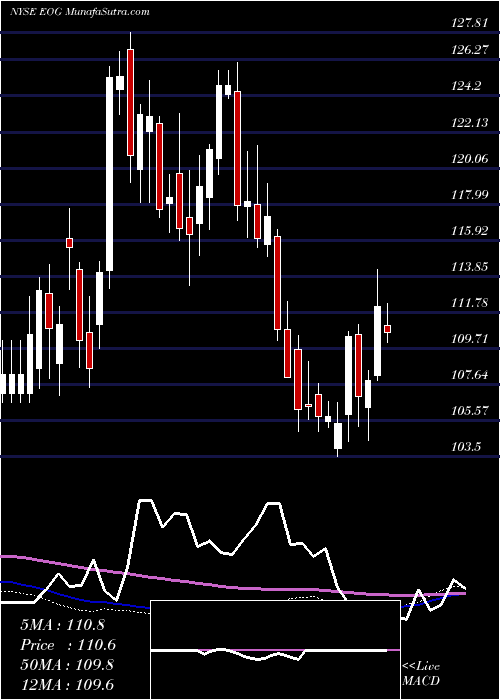
Task: Select the 127.81 price axis label
Action: click(x=469, y=23)
